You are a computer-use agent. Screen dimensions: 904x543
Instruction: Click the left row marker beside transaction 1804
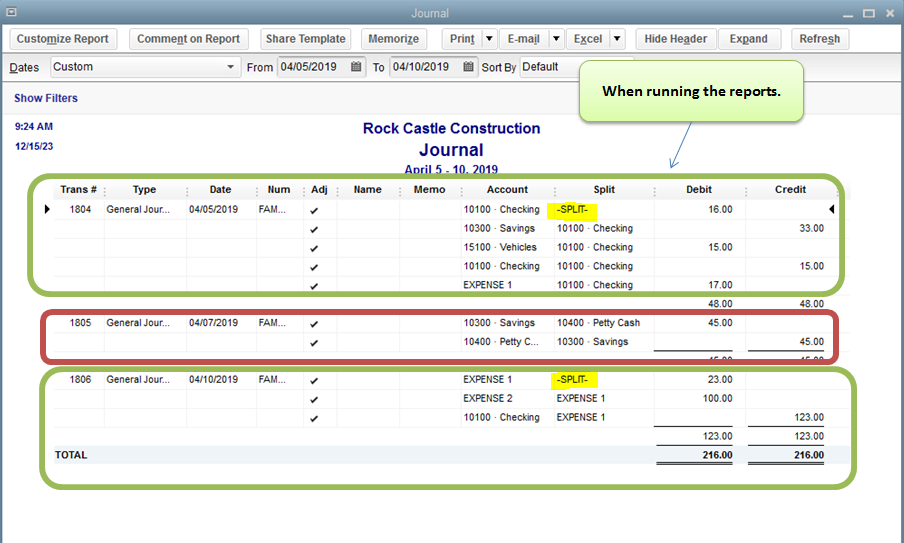click(47, 209)
